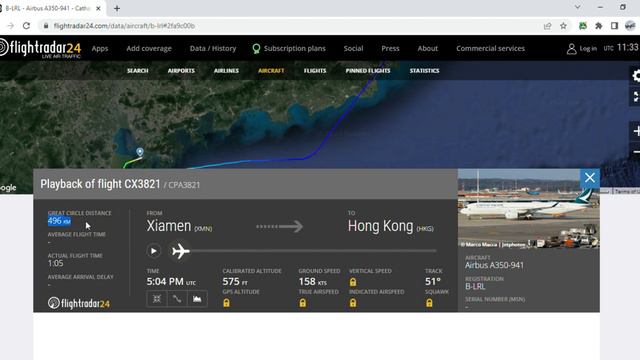Click the share page icon in address bar

547,26
